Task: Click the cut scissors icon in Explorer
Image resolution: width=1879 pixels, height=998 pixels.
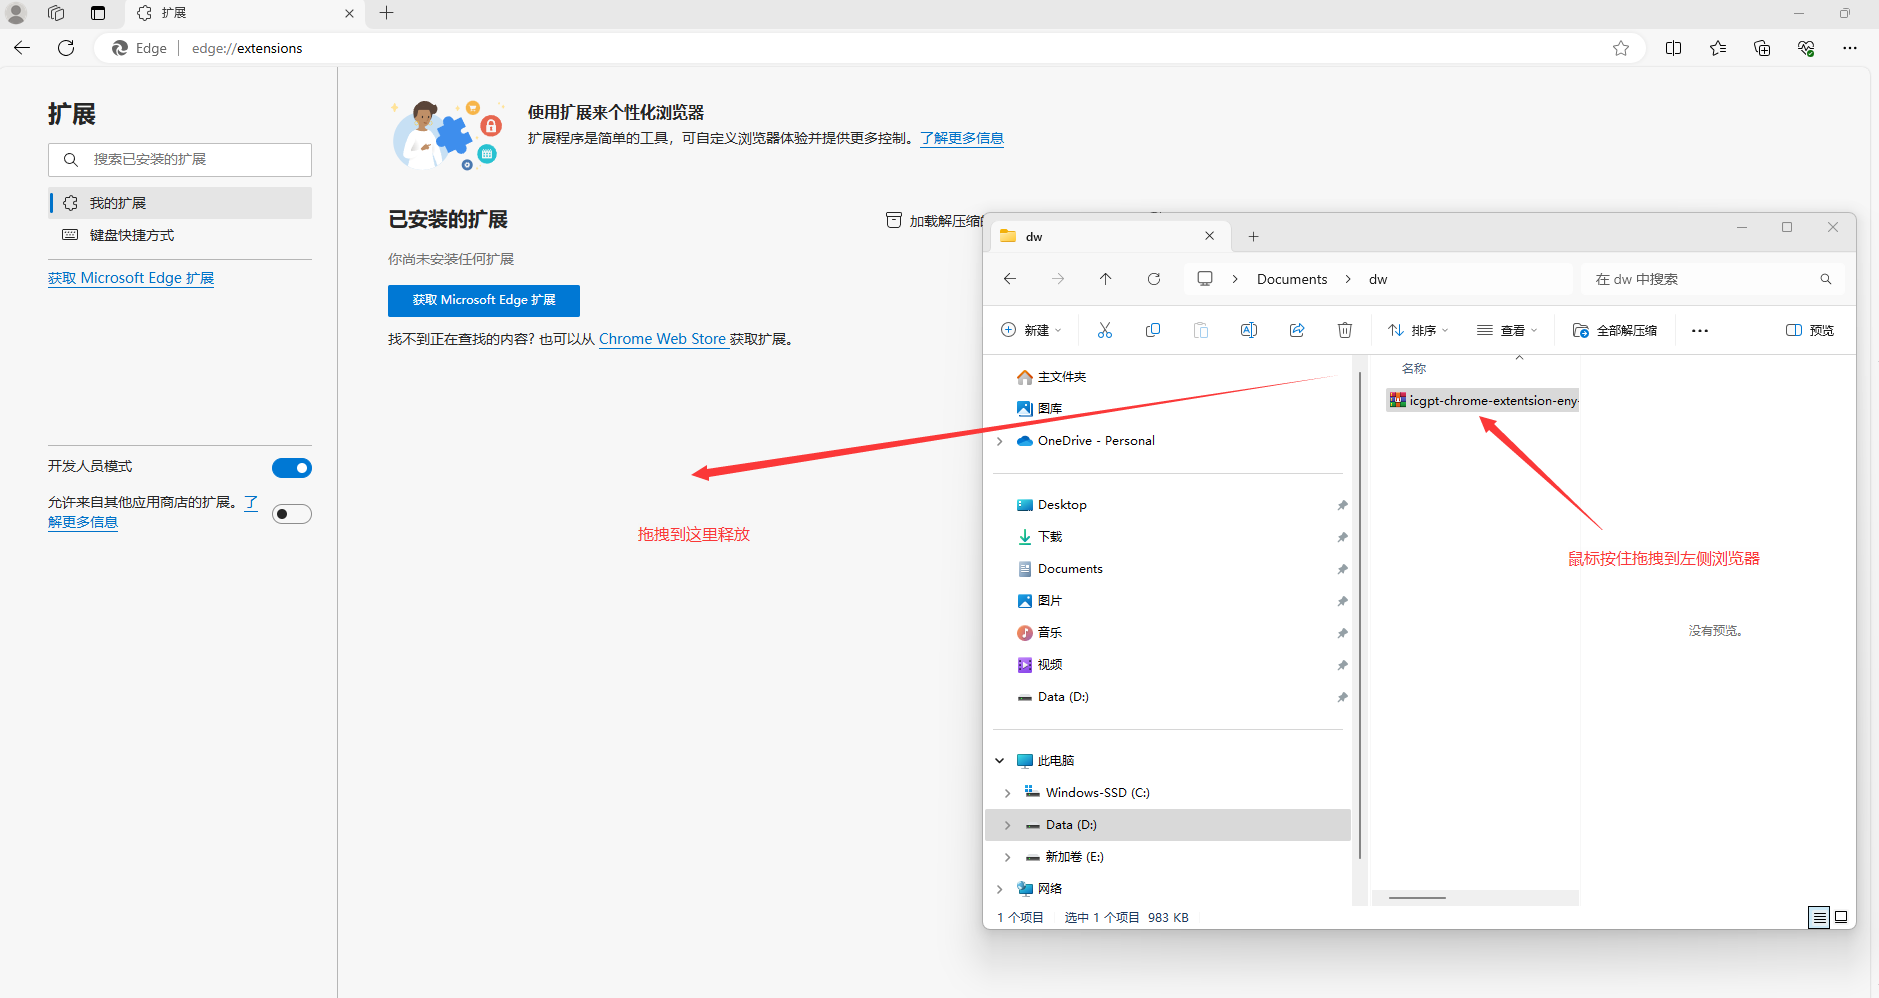Action: click(x=1105, y=330)
